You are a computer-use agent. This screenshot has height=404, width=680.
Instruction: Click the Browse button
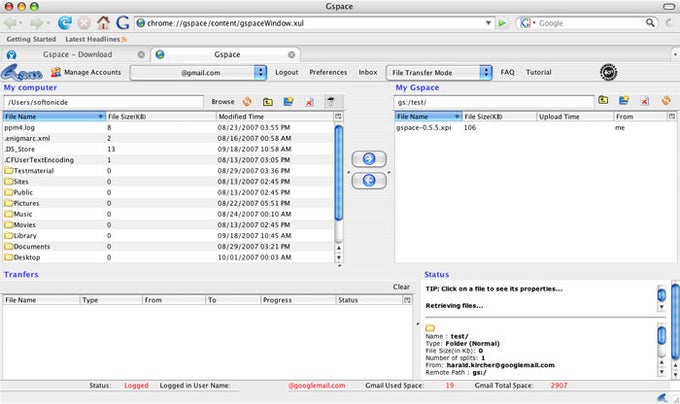click(223, 102)
